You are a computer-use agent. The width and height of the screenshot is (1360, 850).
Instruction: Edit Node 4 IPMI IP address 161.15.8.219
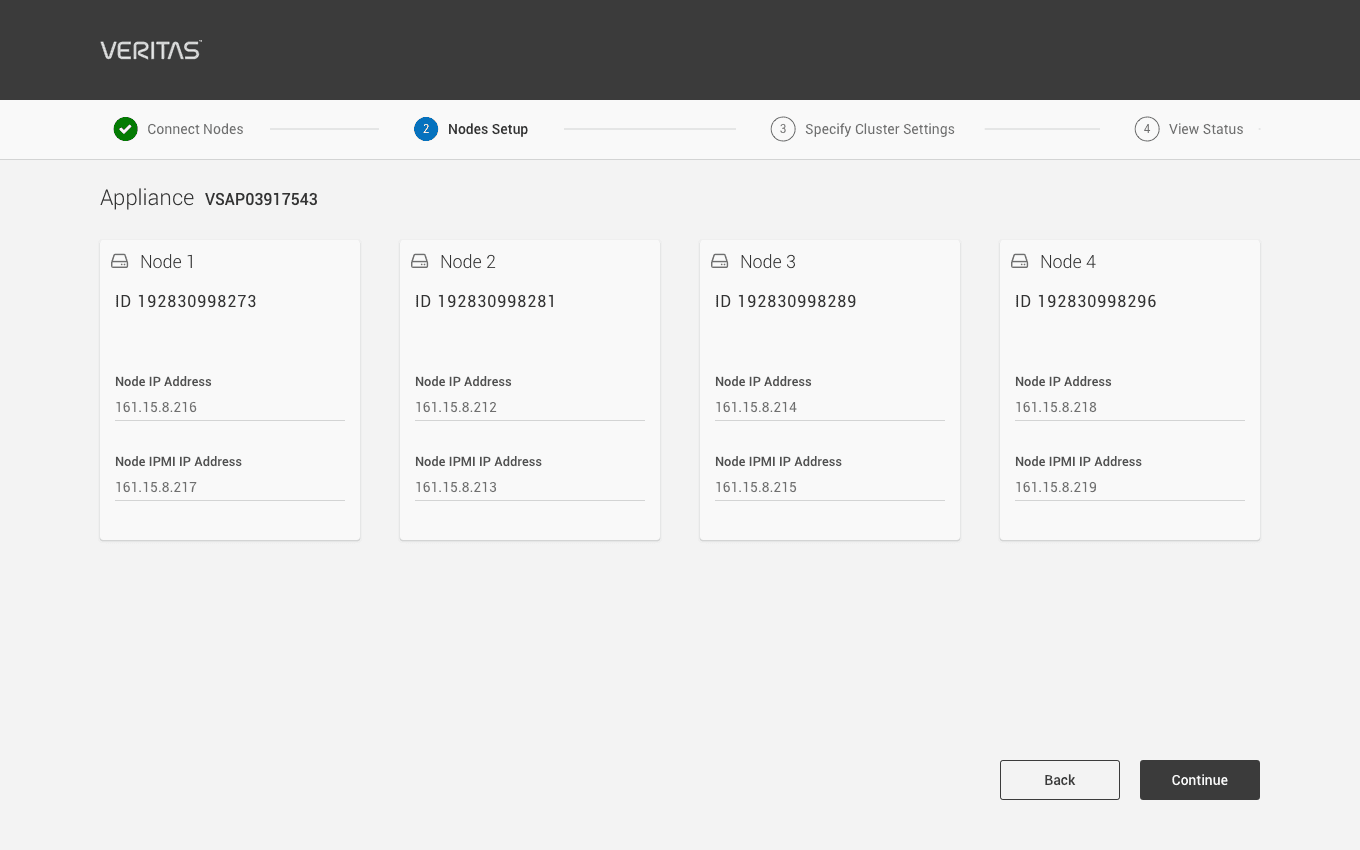click(1130, 487)
